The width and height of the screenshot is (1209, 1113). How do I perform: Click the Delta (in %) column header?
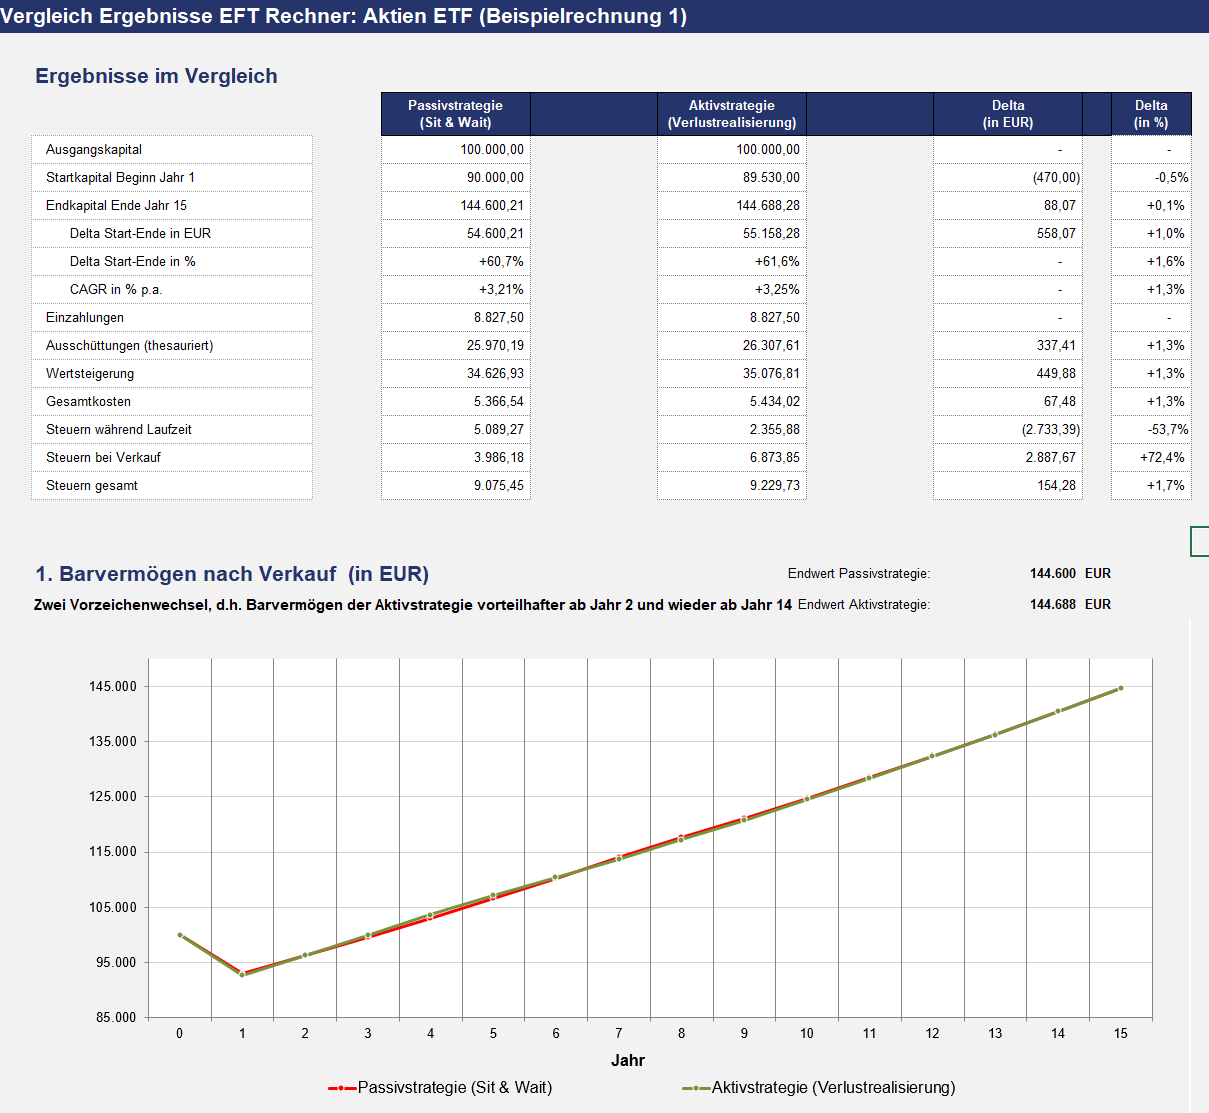tap(1151, 113)
